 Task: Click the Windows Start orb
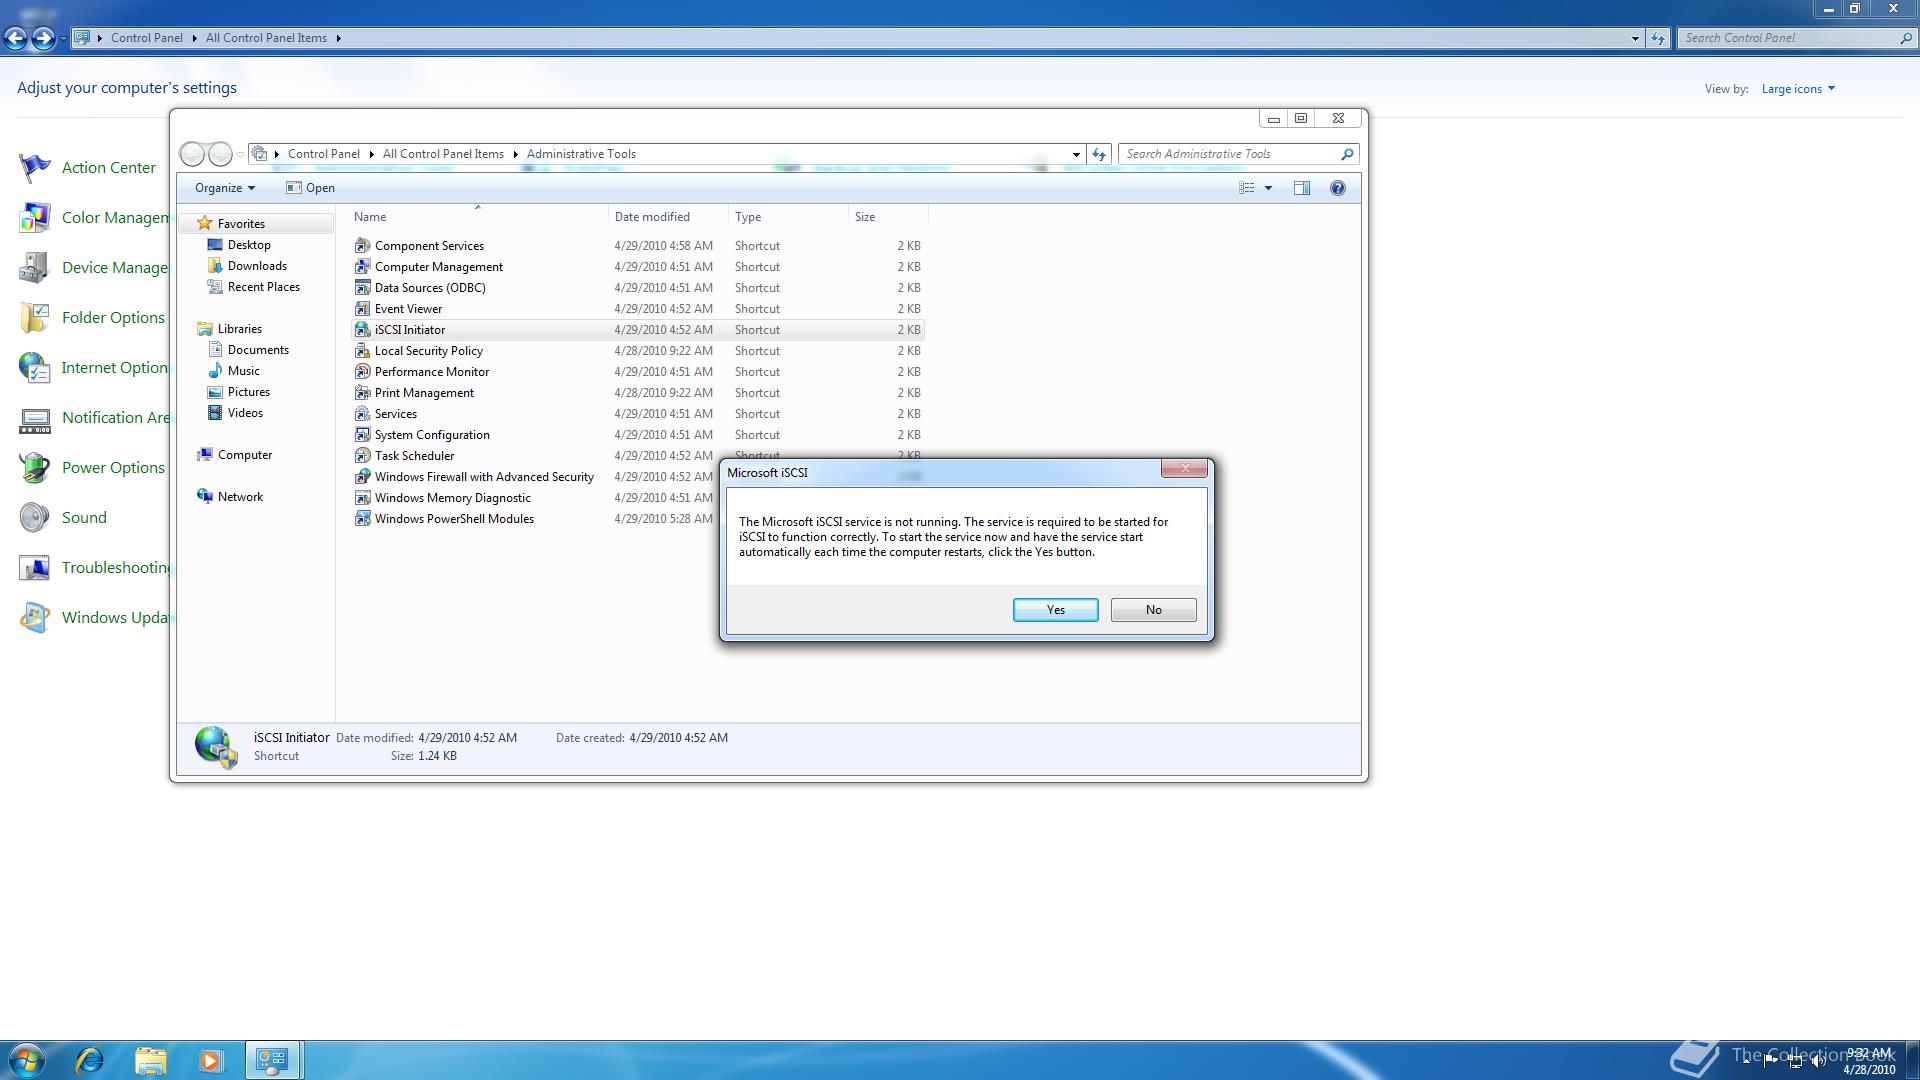coord(26,1060)
